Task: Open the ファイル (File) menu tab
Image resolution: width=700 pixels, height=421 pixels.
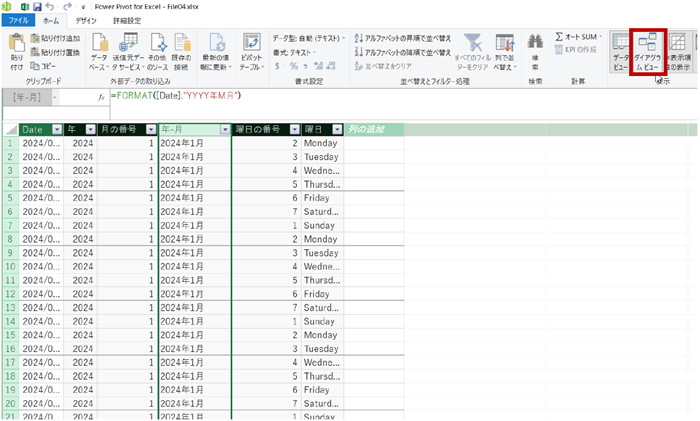Action: [18, 19]
